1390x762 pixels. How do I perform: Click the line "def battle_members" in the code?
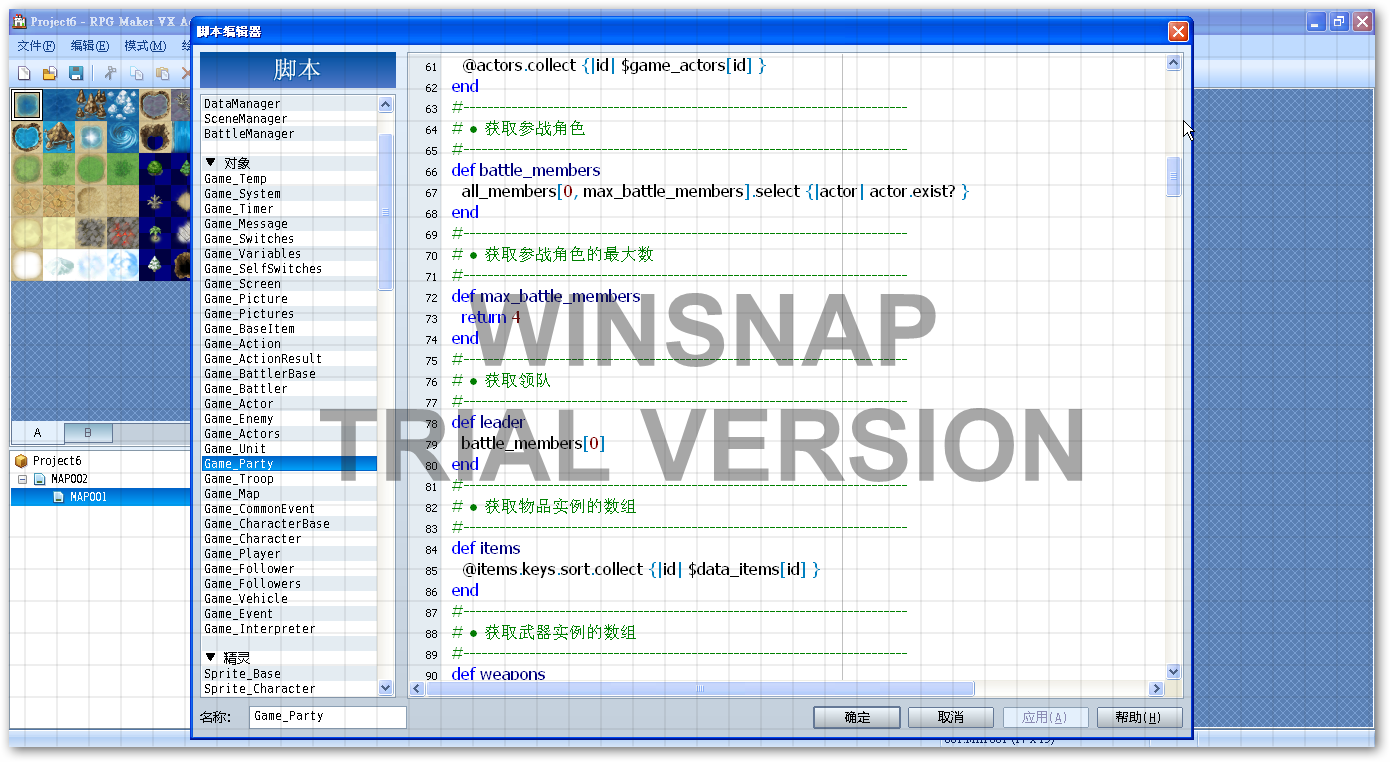tap(526, 170)
